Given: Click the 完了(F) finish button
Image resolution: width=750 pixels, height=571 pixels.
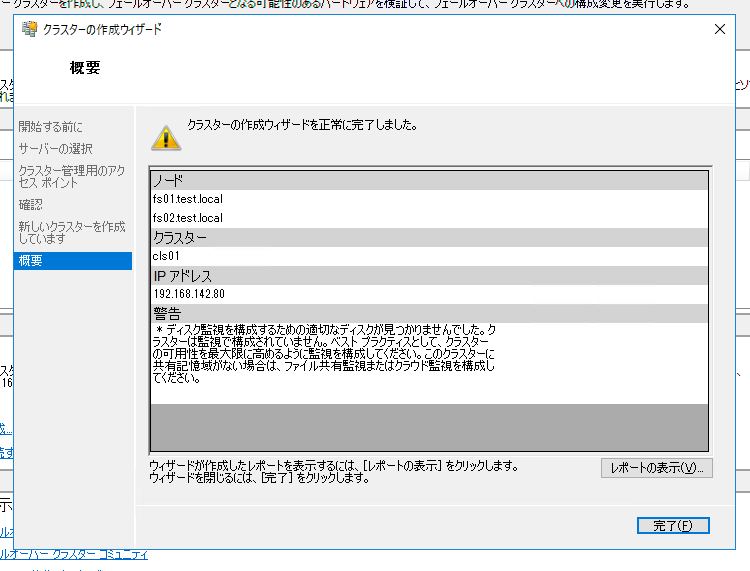Looking at the screenshot, I should [x=673, y=526].
